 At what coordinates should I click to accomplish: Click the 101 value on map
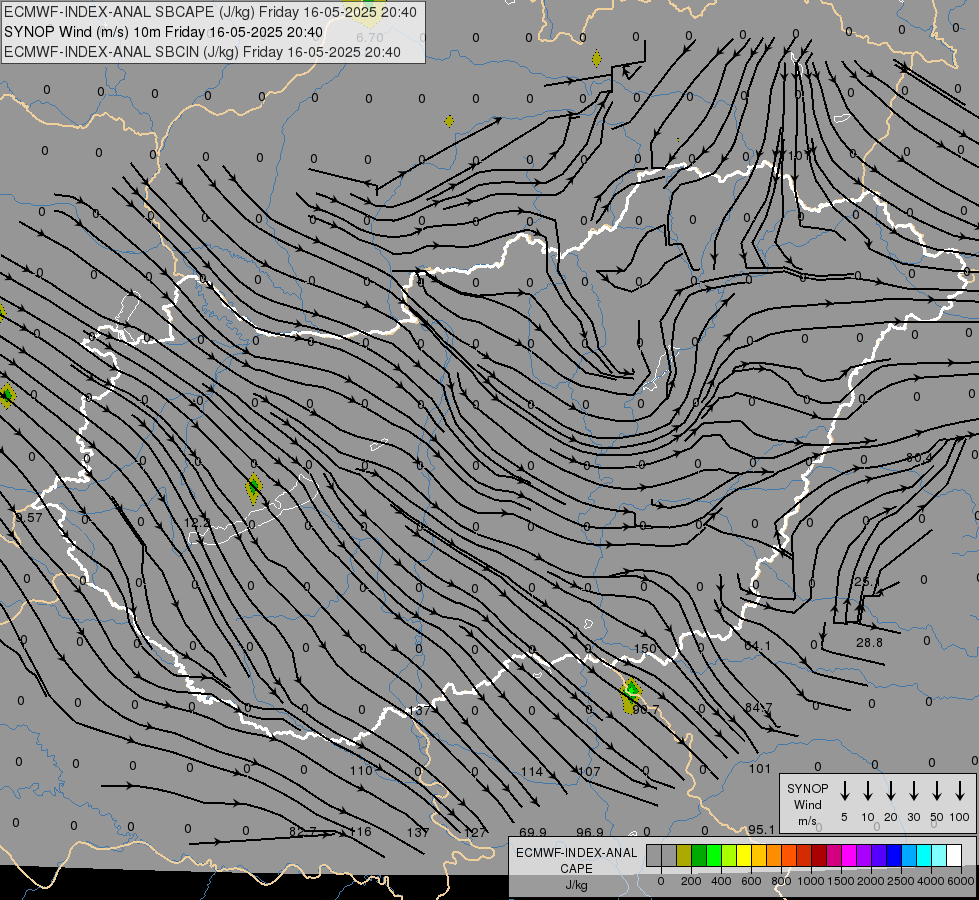[x=760, y=768]
